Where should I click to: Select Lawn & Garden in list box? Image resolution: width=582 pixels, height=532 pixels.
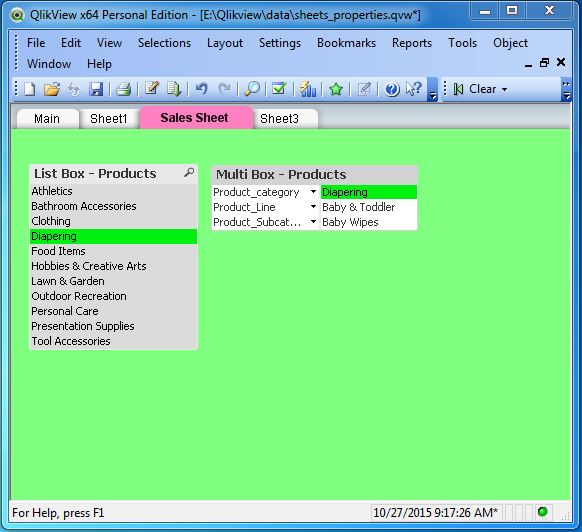click(x=114, y=281)
